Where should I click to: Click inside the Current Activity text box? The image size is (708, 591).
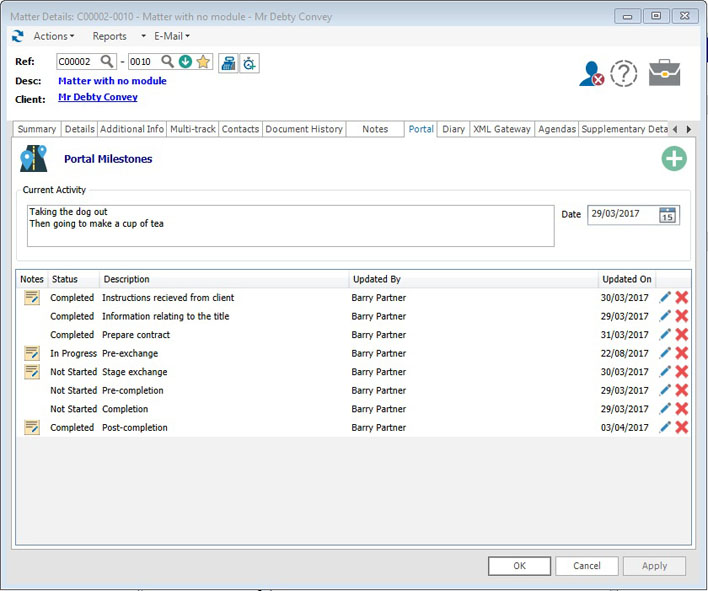[290, 226]
